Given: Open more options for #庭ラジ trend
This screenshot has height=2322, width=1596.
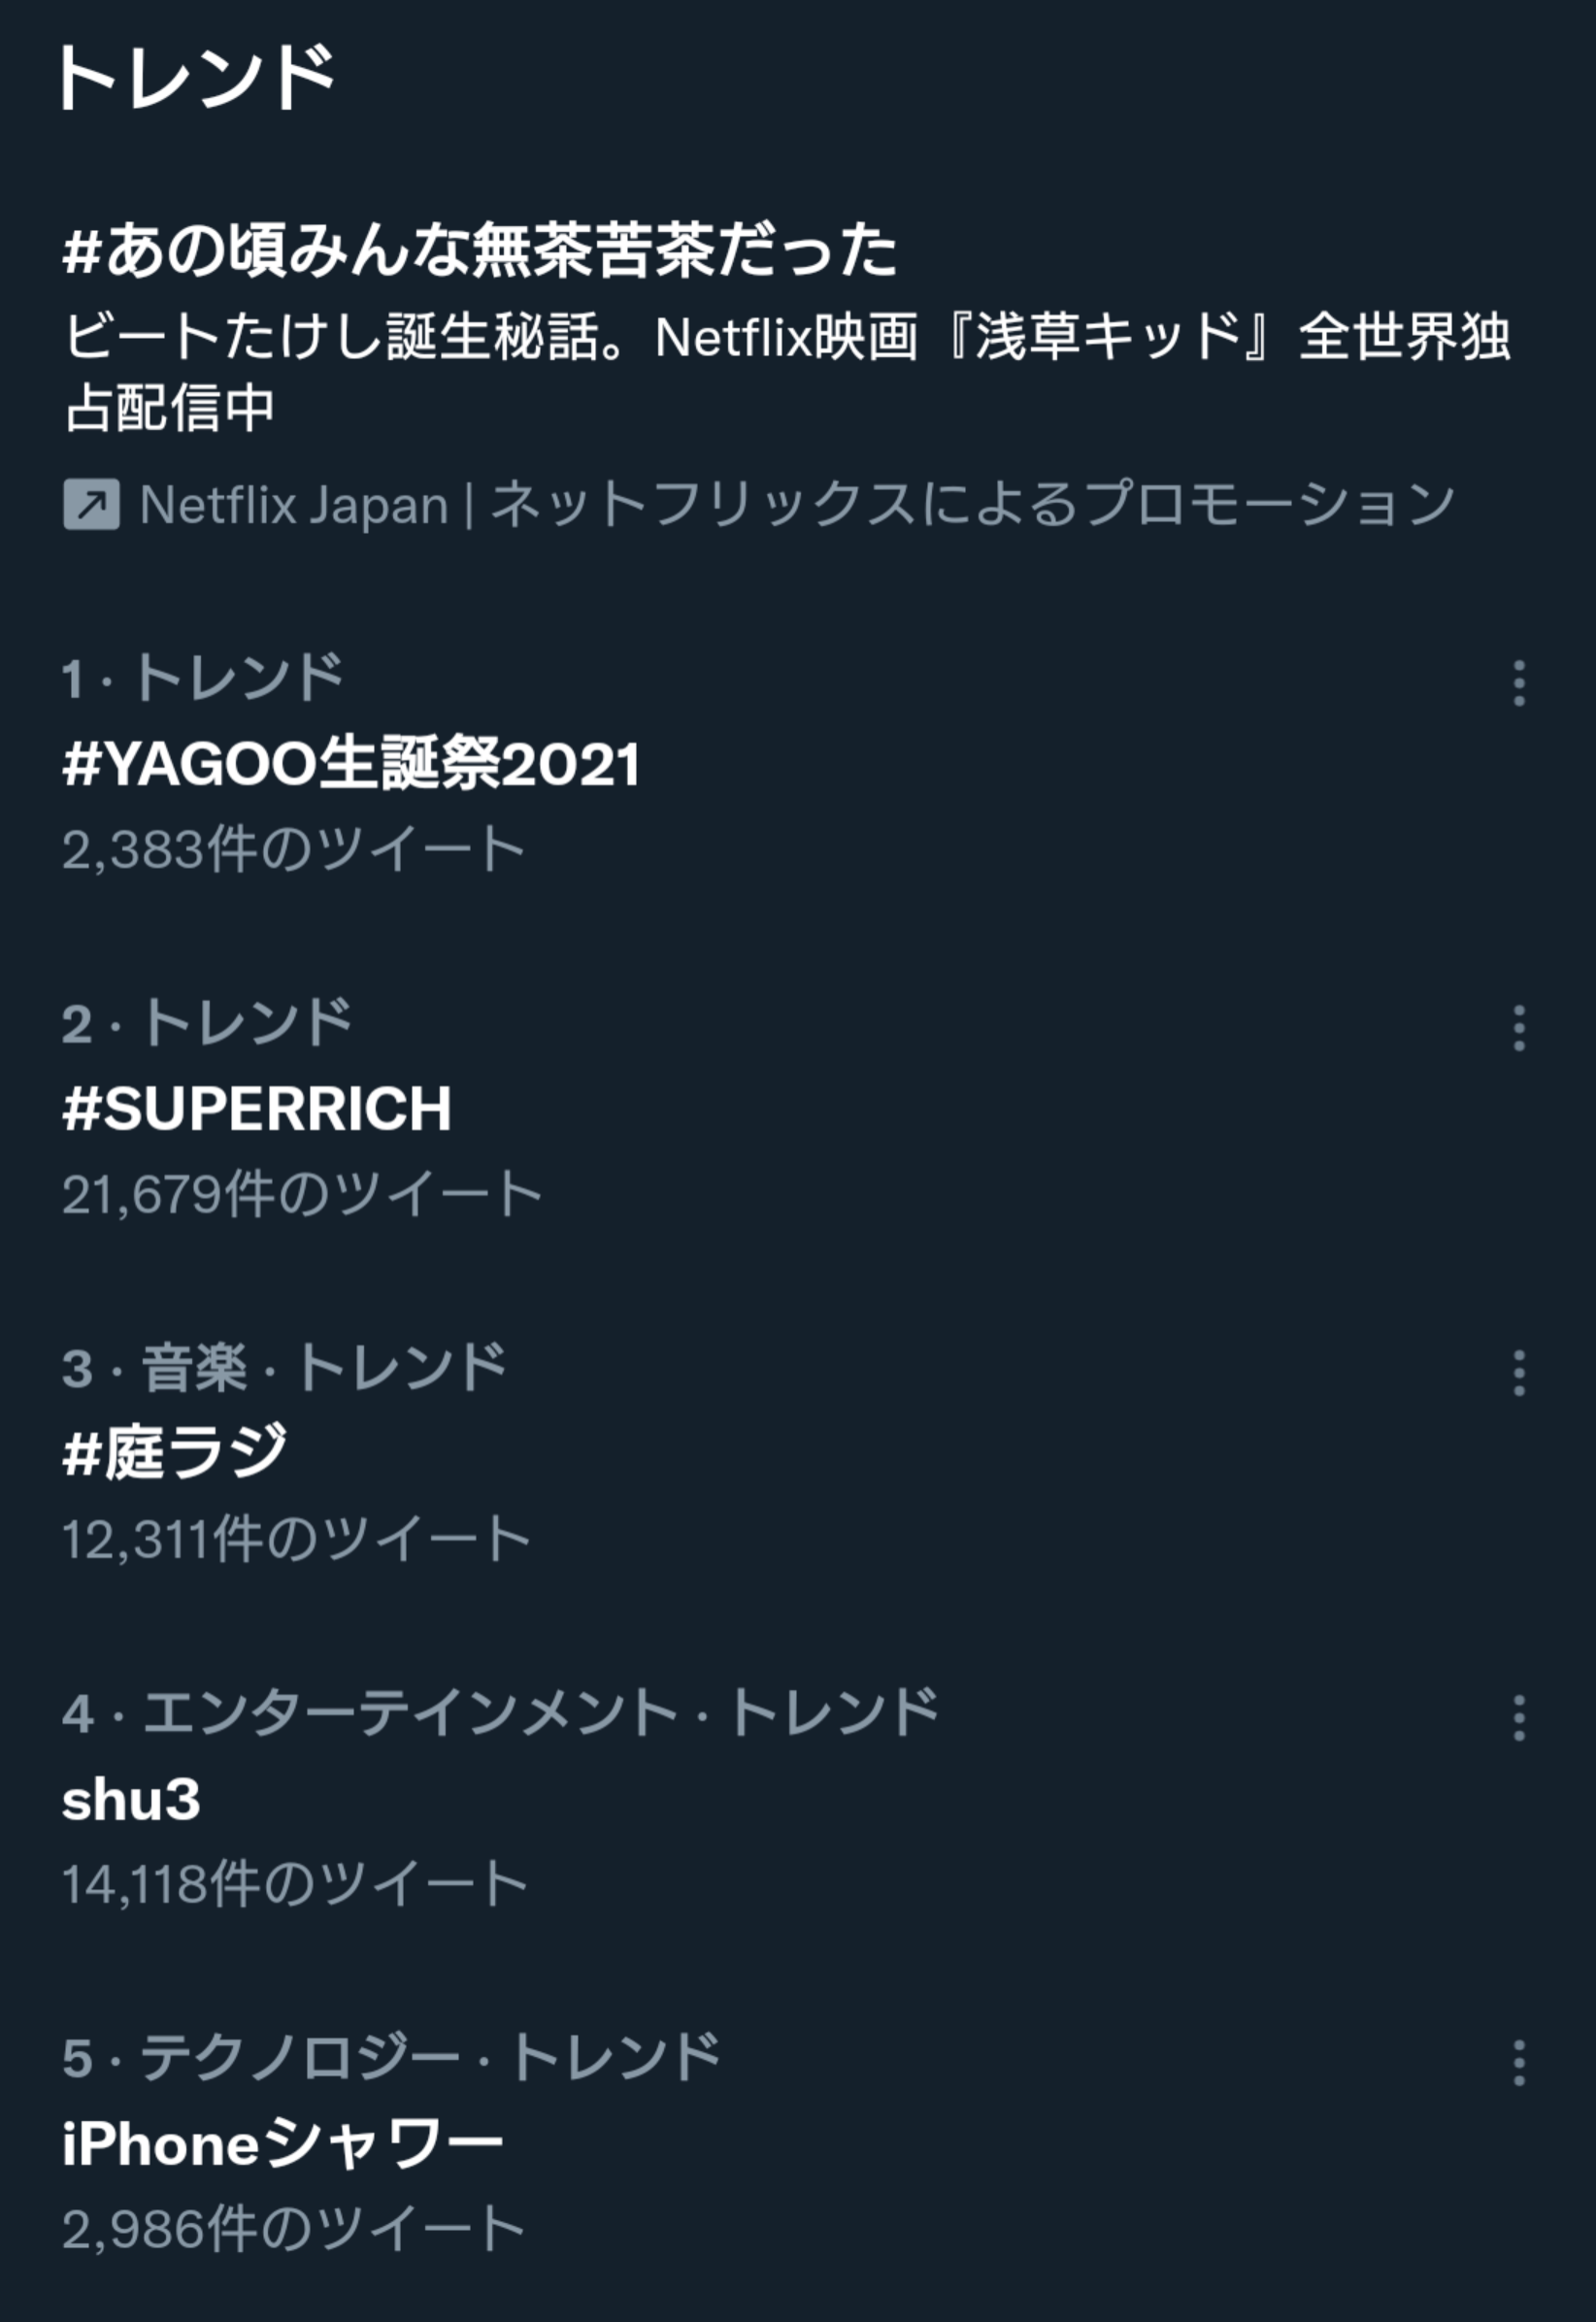Looking at the screenshot, I should click(1519, 1373).
